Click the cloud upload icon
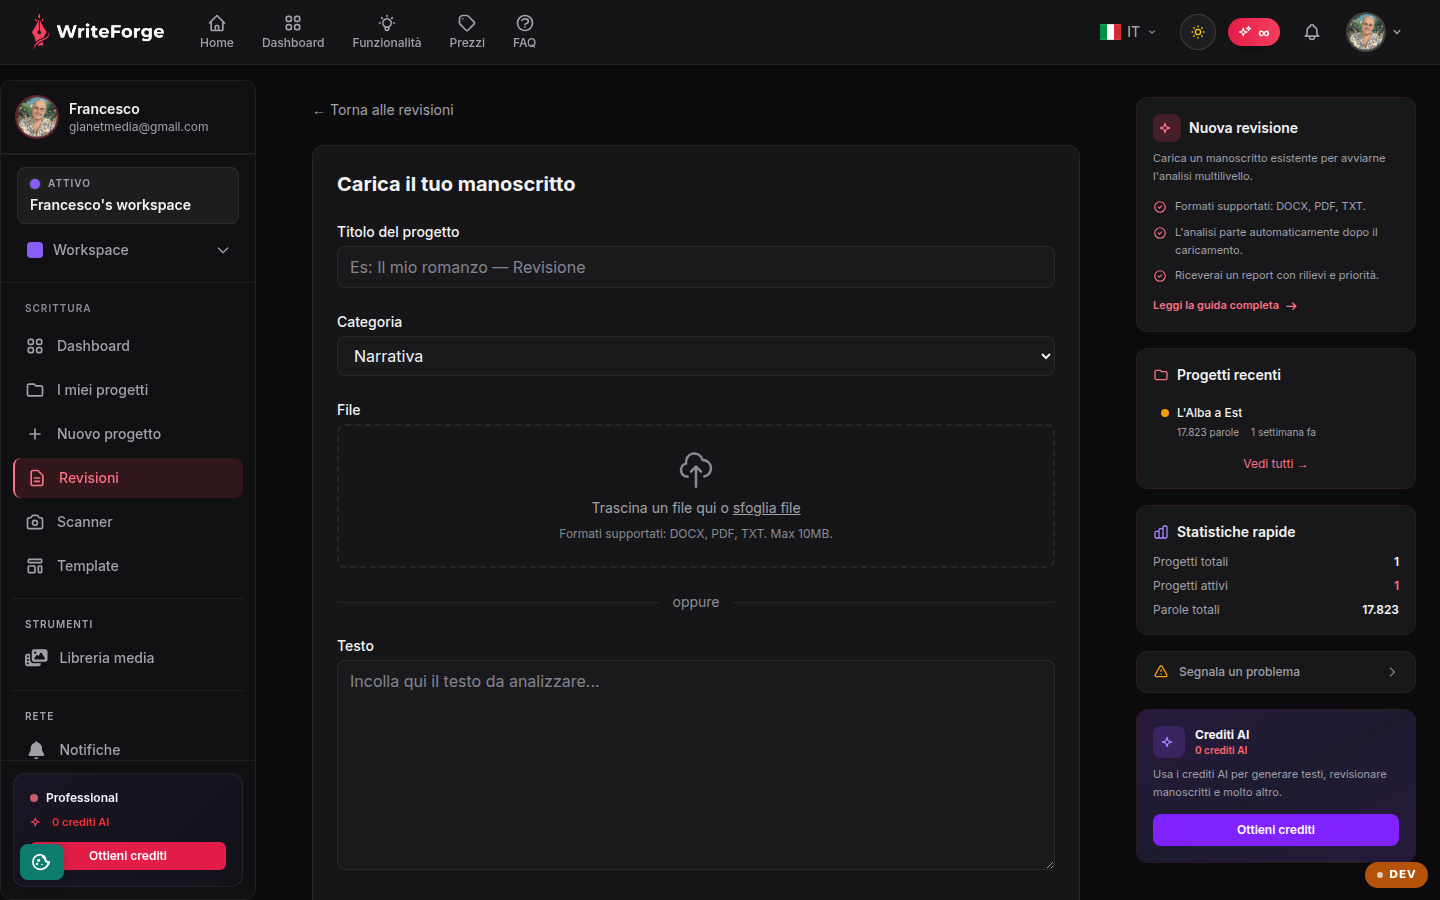Image resolution: width=1440 pixels, height=900 pixels. click(x=696, y=469)
